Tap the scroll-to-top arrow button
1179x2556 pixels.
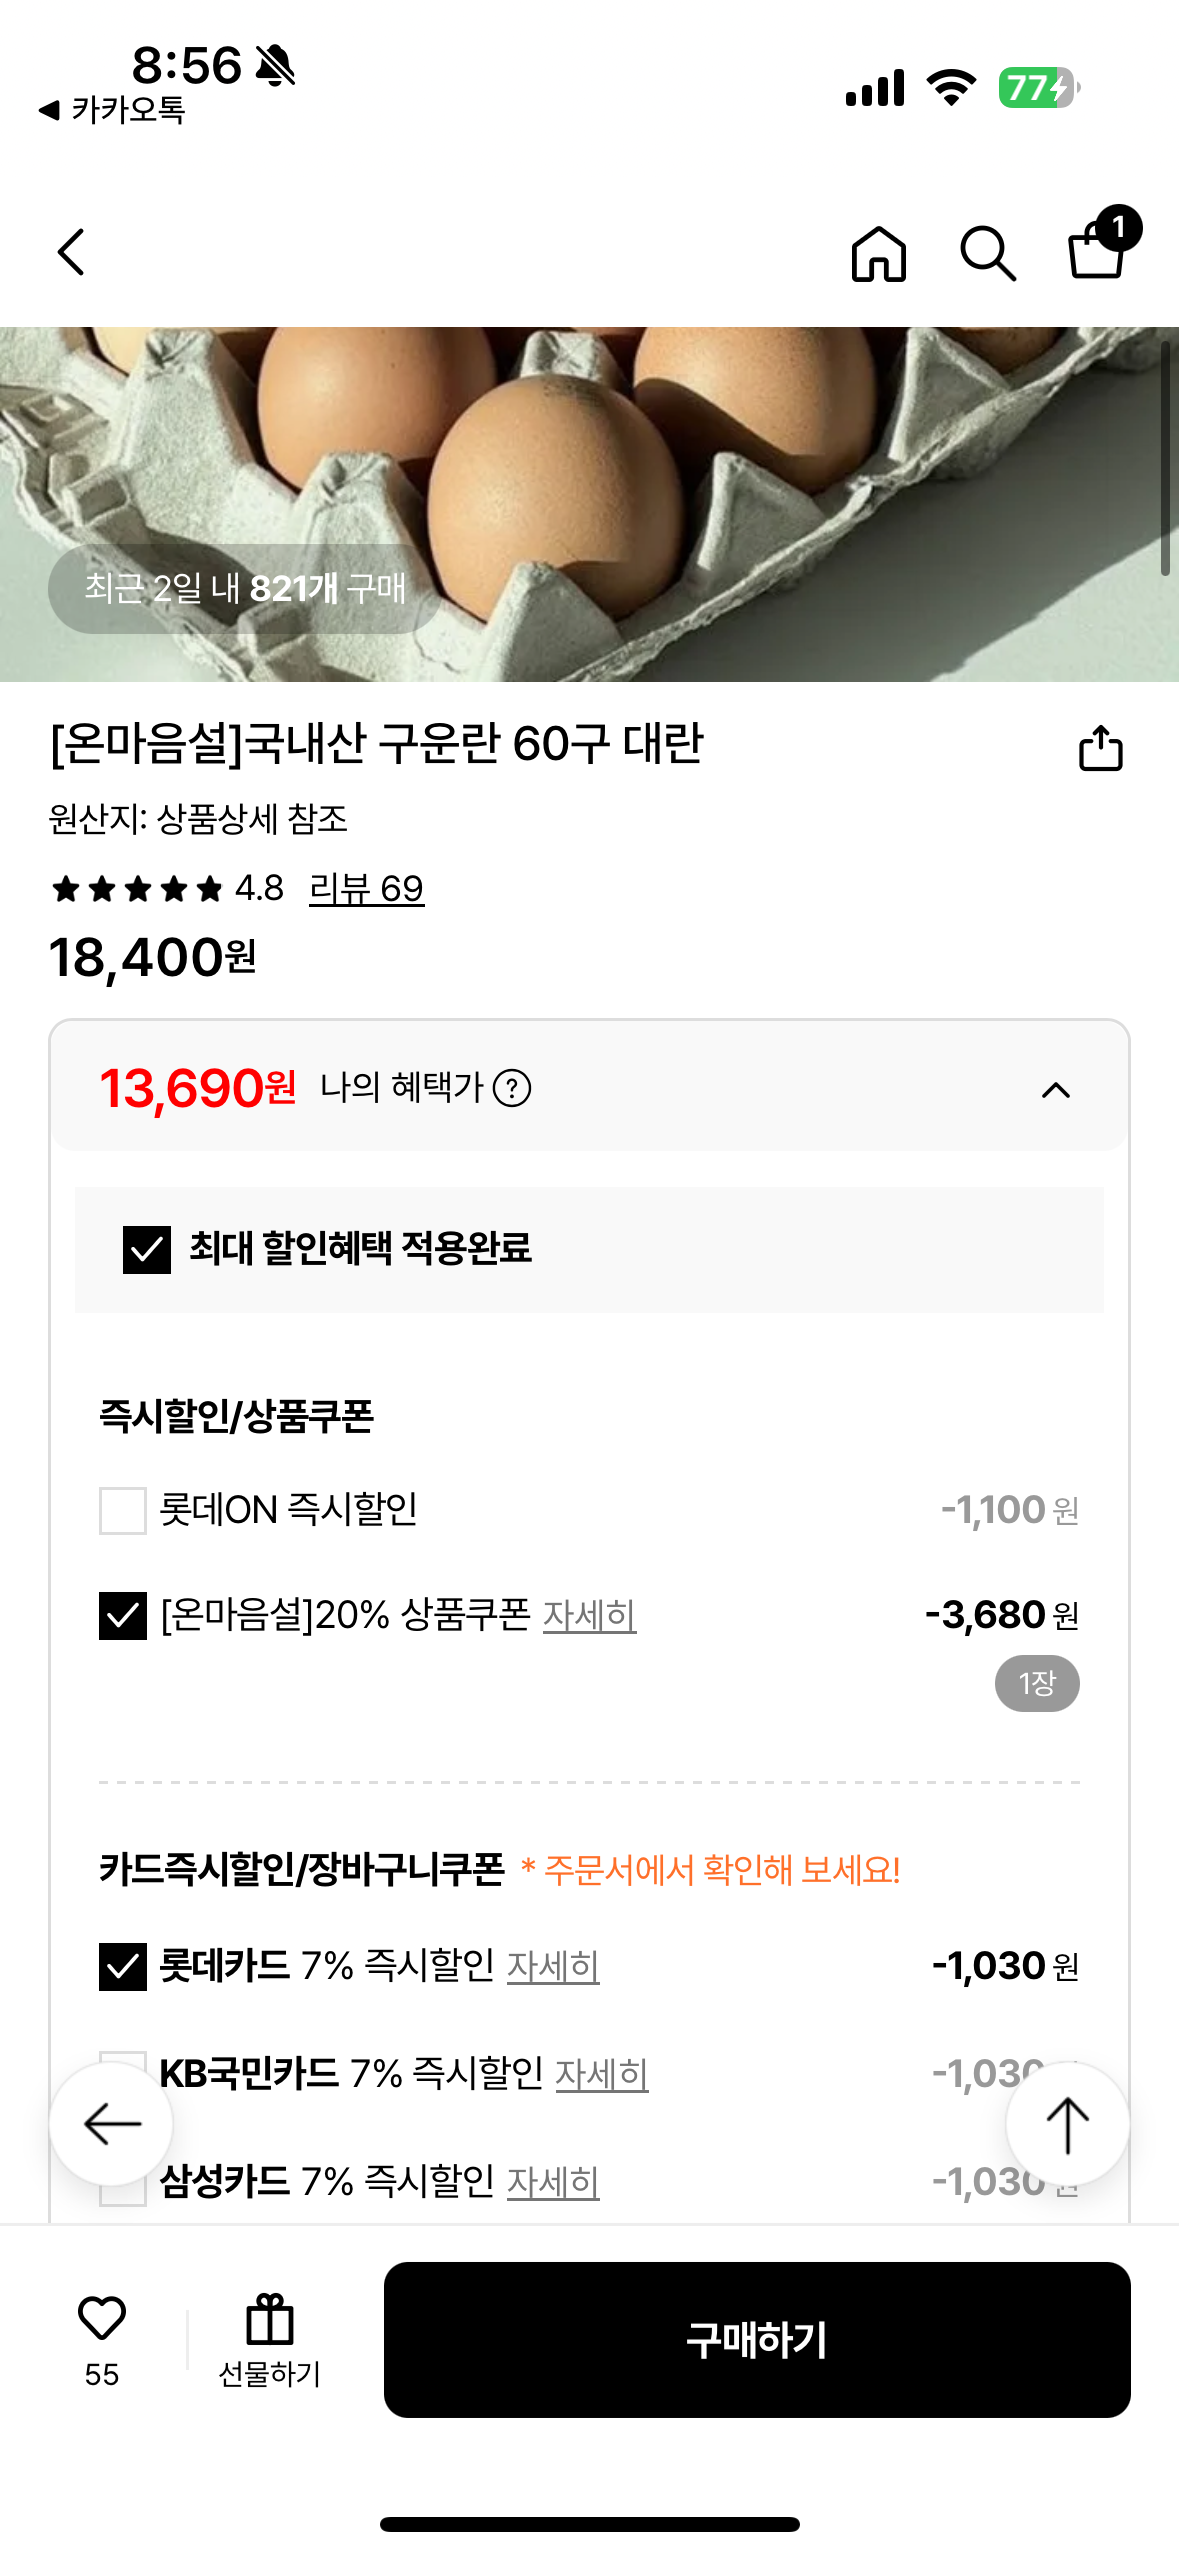[x=1067, y=2124]
